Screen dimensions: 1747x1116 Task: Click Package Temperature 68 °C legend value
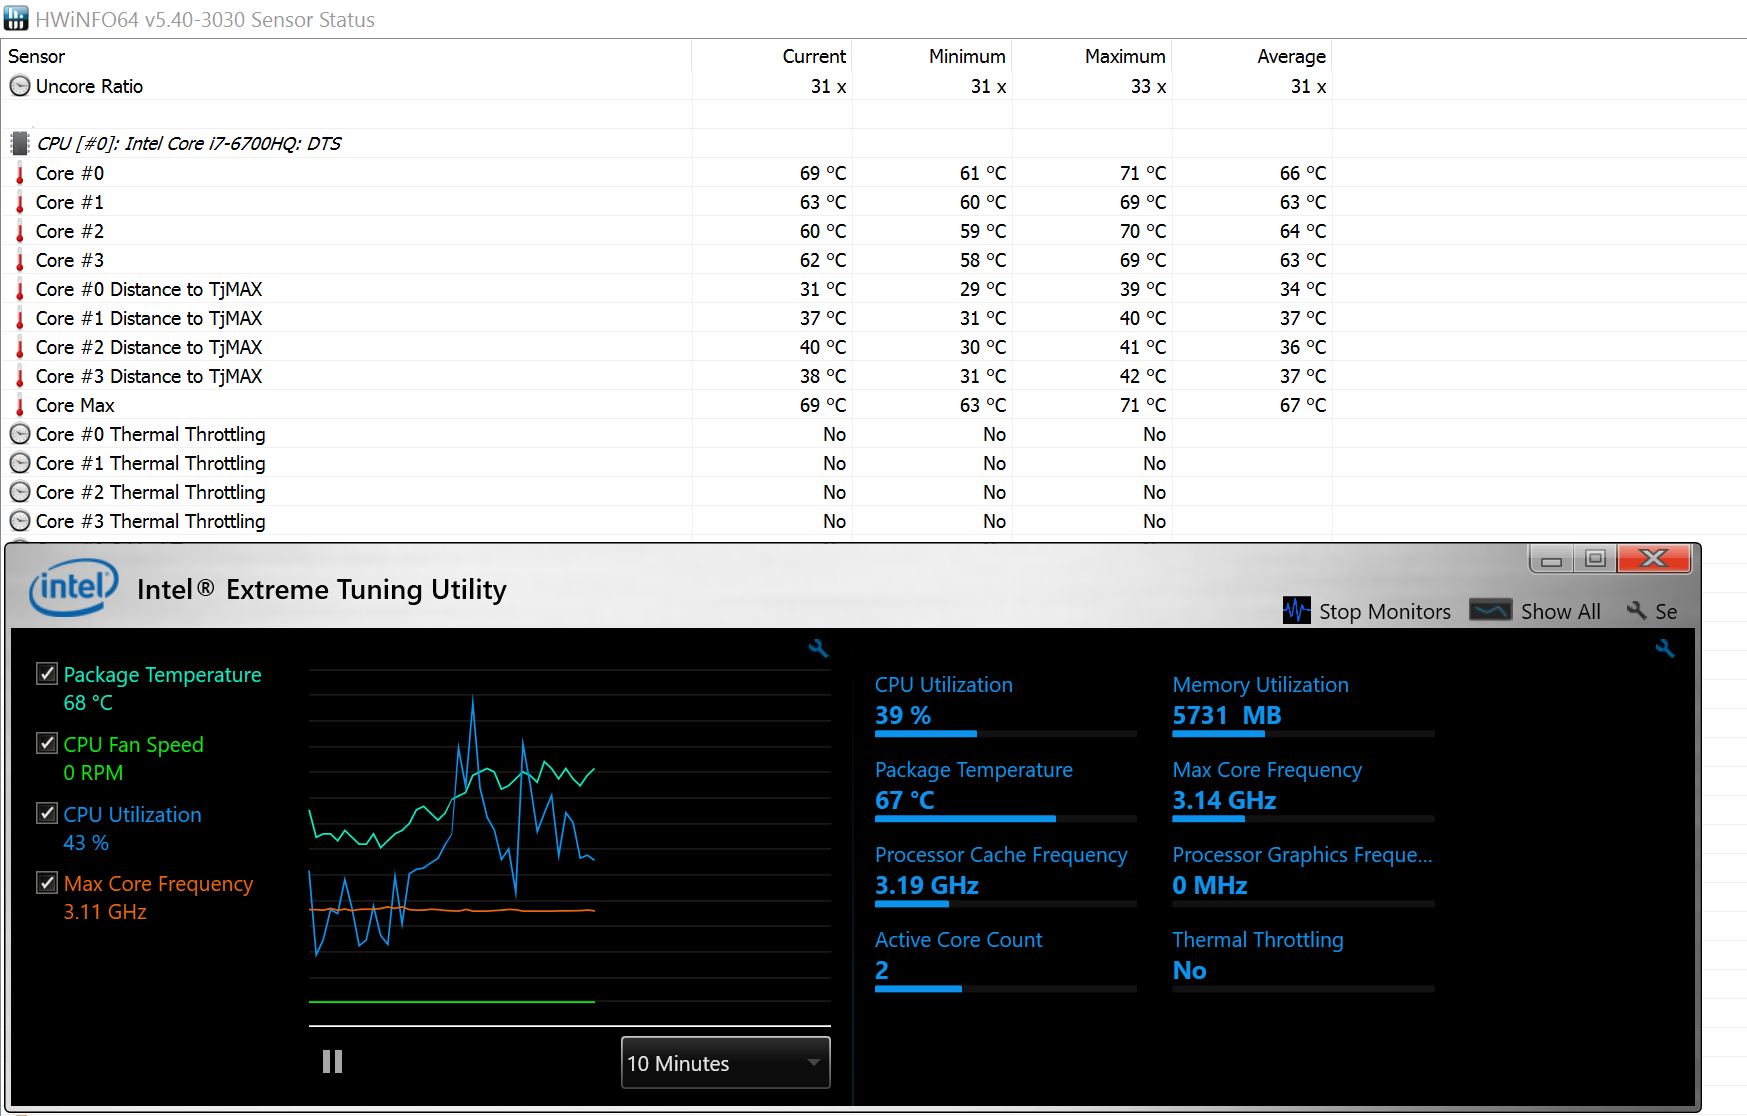pos(88,703)
